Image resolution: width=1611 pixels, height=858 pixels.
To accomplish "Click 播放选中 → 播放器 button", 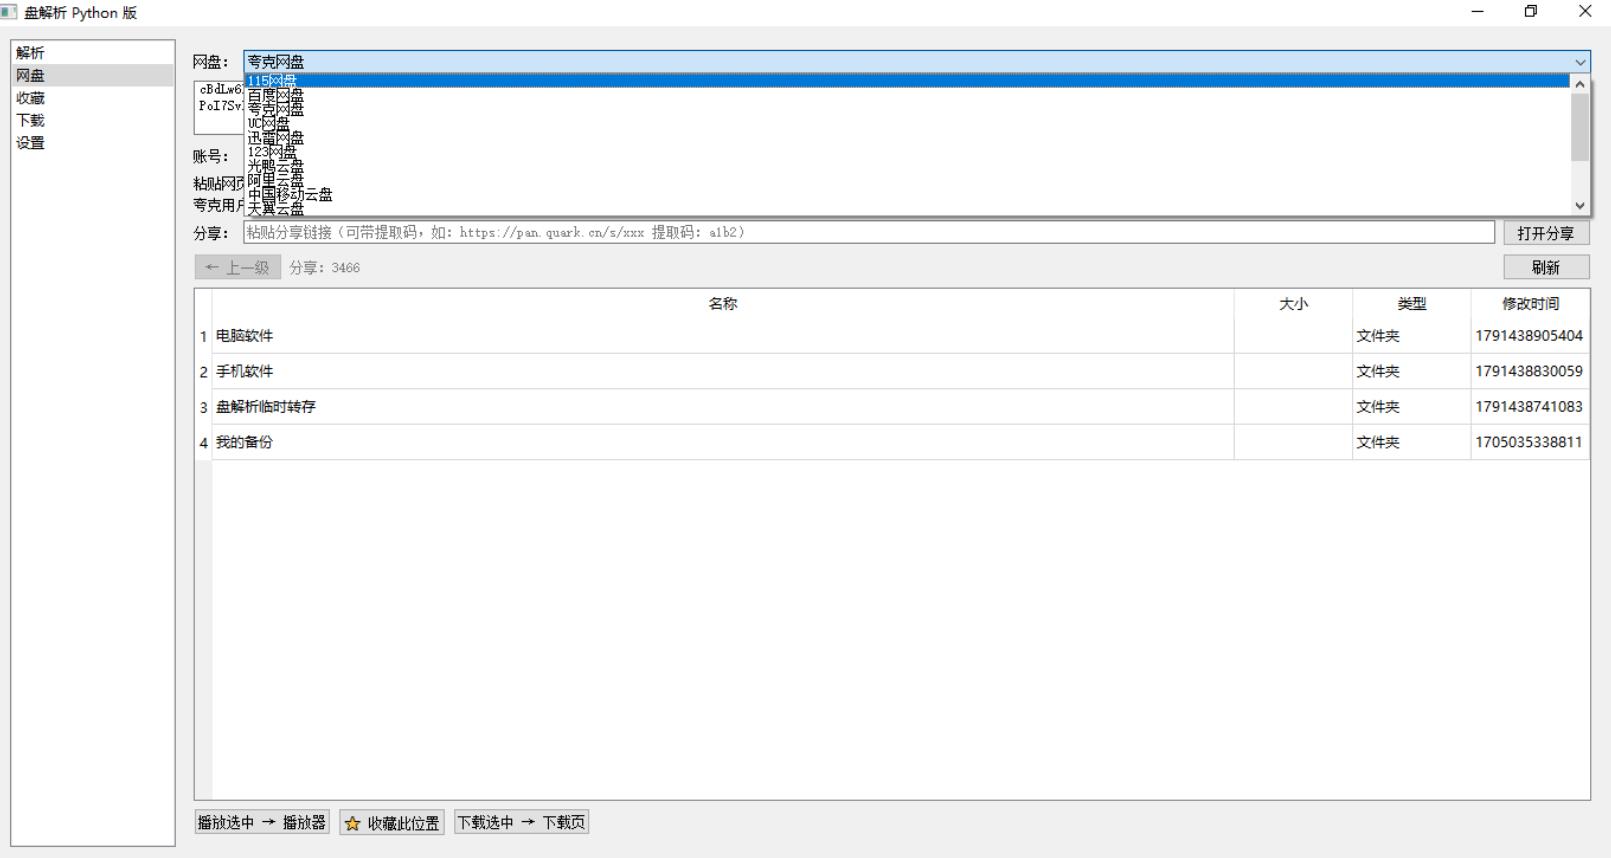I will point(262,822).
